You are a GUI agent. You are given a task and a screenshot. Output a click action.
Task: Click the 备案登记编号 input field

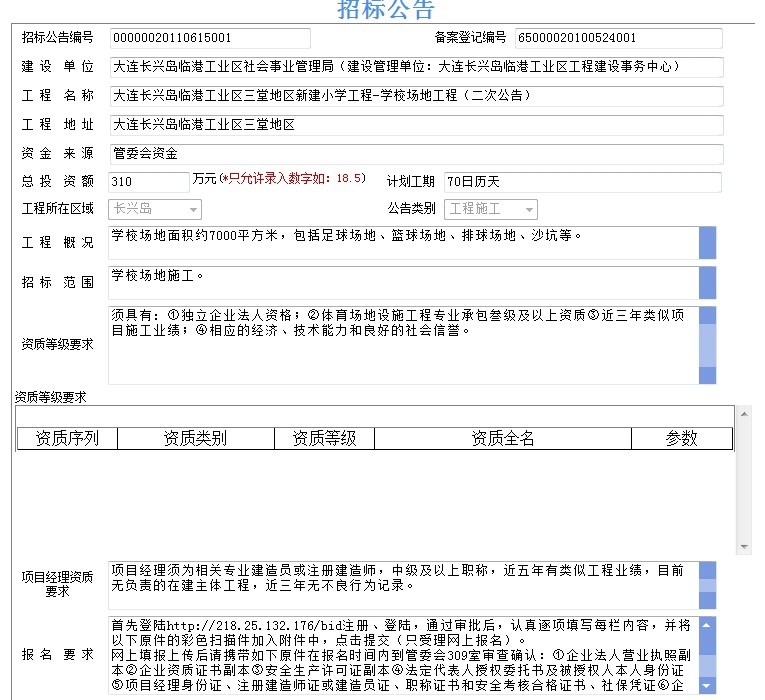click(x=619, y=38)
